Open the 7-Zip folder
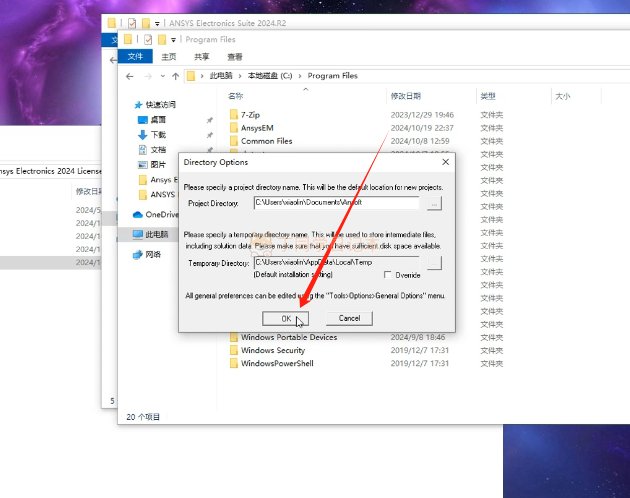Viewport: 630px width, 498px height. point(251,115)
